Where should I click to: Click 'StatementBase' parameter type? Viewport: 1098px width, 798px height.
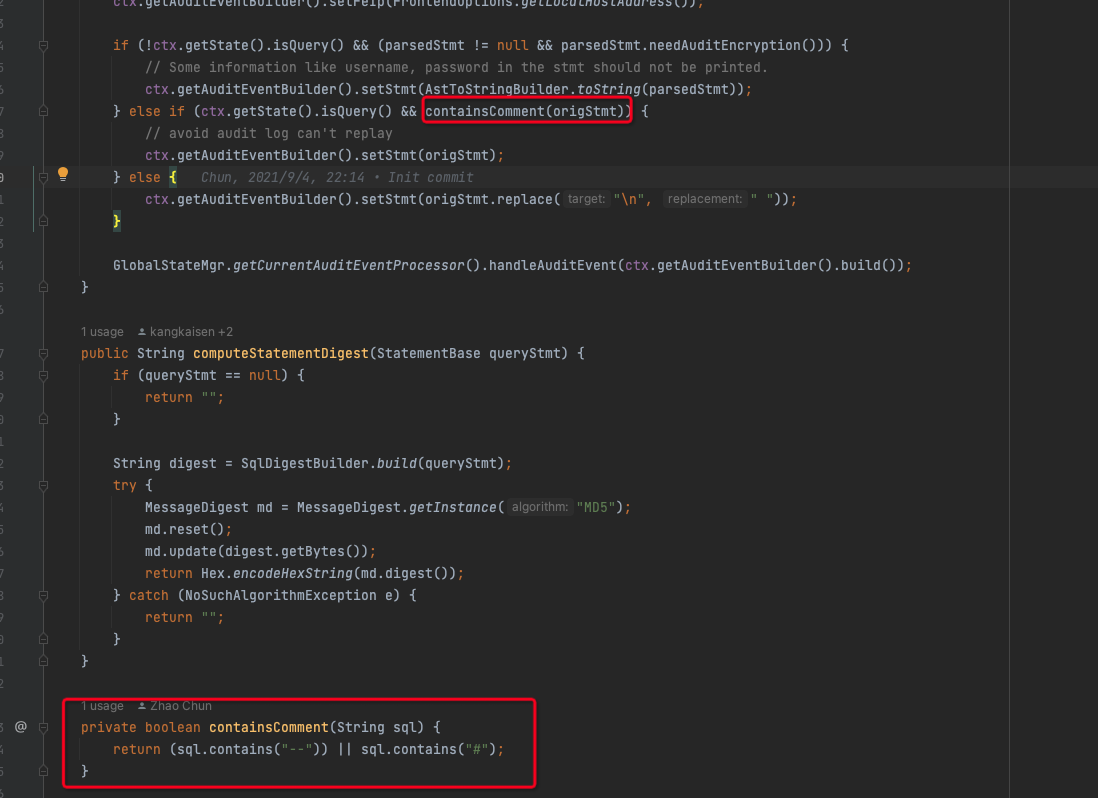429,354
